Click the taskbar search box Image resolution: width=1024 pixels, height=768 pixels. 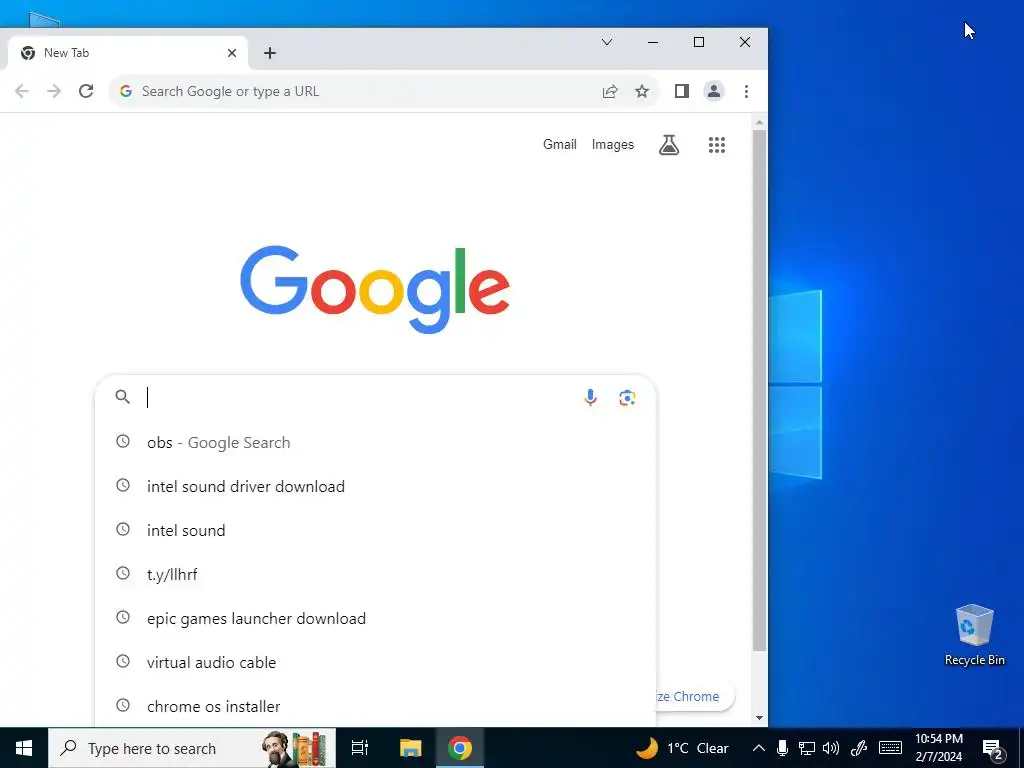pyautogui.click(x=192, y=748)
